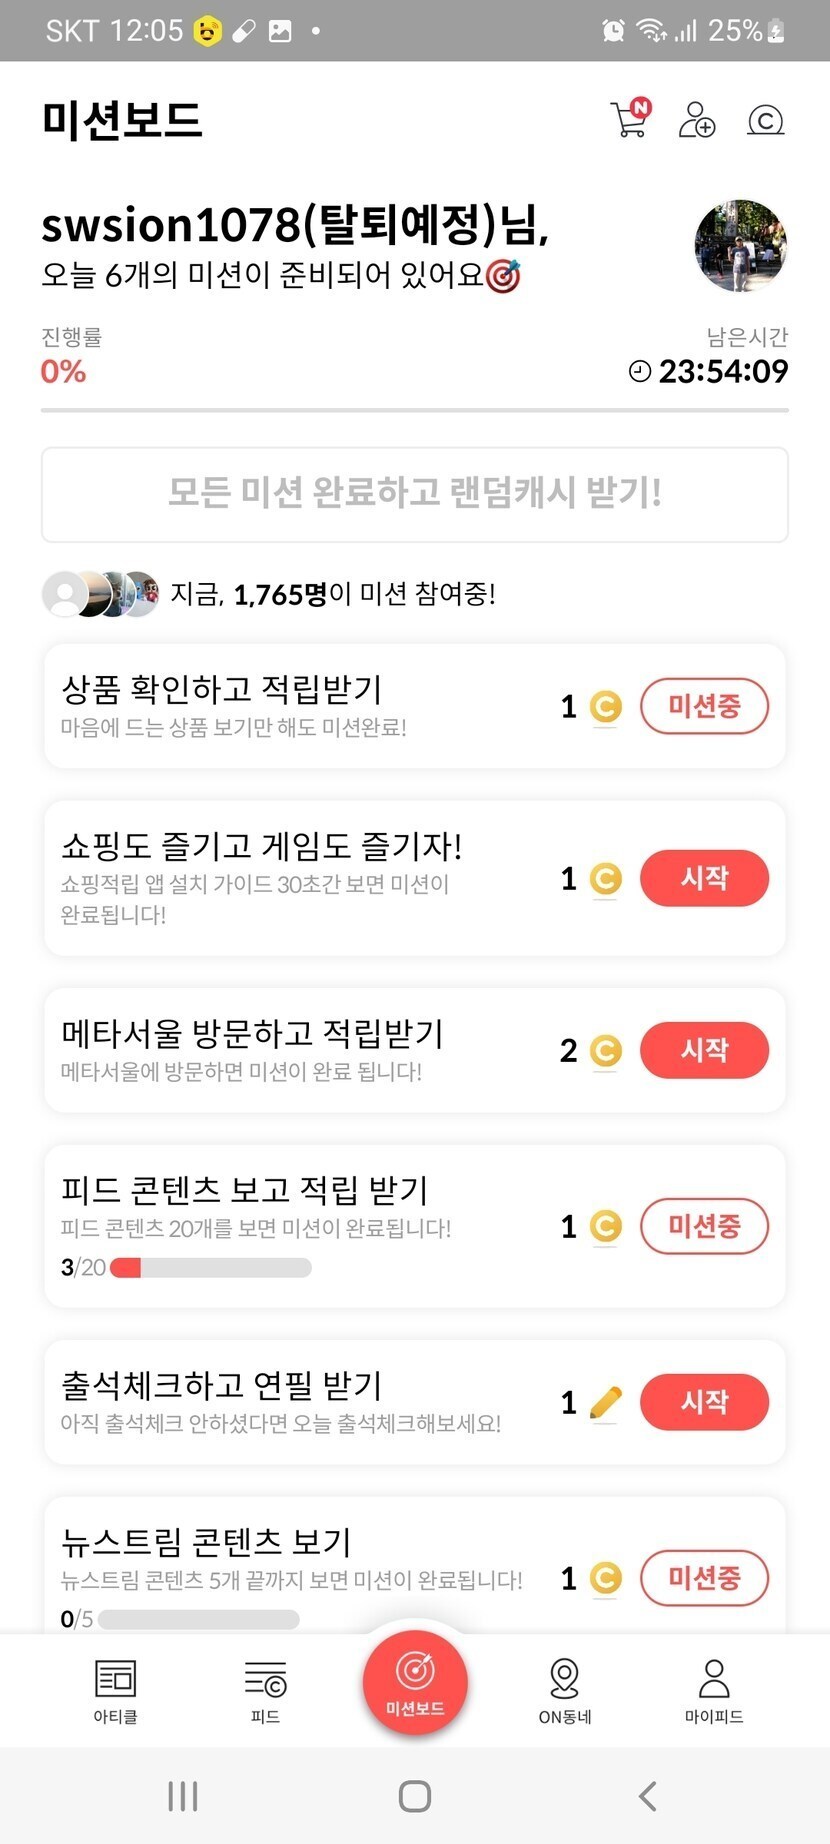The height and width of the screenshot is (1844, 830).
Task: Tap the participant avatars group
Action: click(100, 594)
